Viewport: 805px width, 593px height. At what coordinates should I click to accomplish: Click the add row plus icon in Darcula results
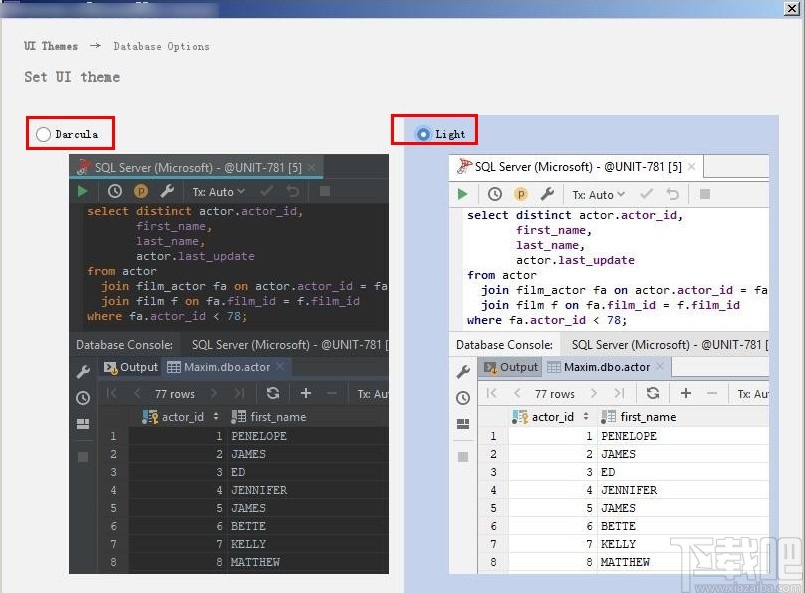click(306, 393)
